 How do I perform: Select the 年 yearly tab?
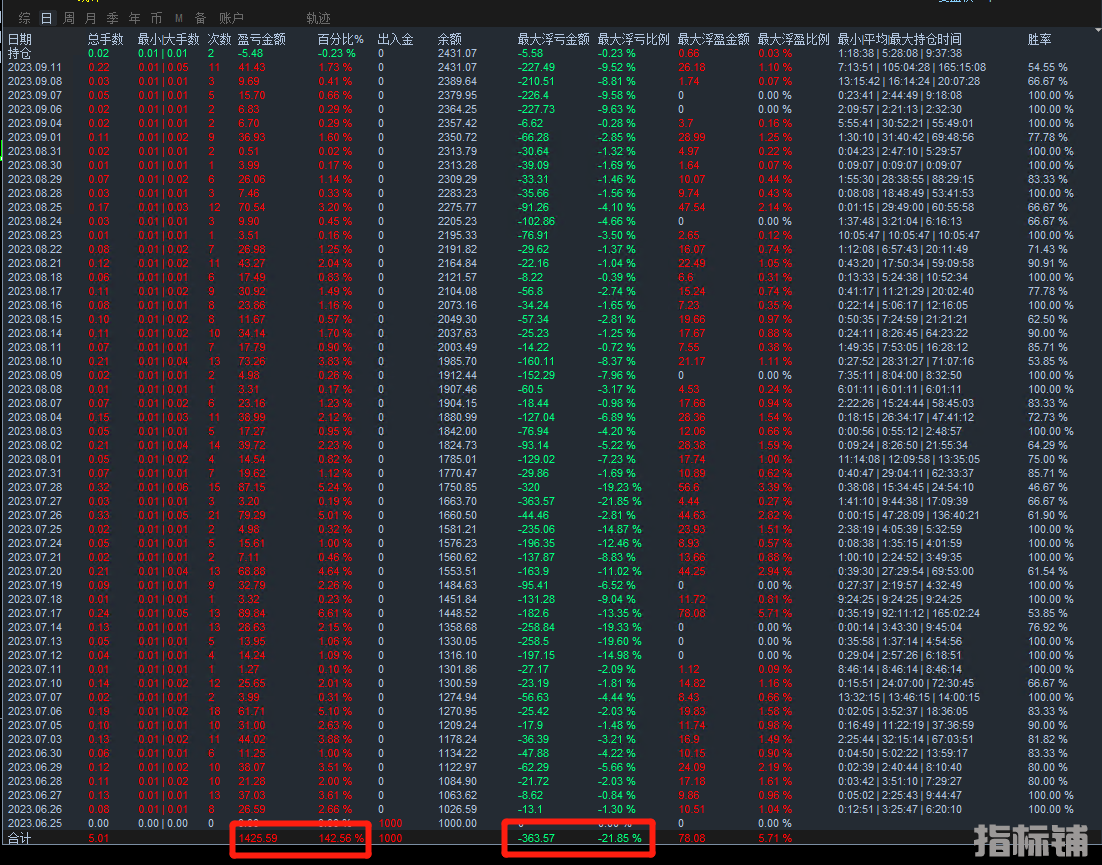pos(134,18)
